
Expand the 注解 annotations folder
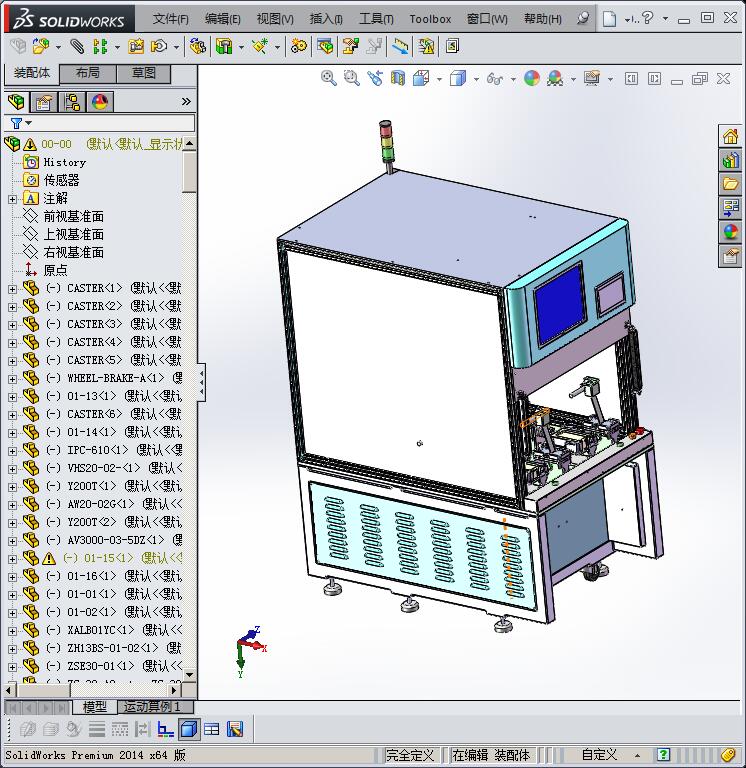(x=12, y=199)
